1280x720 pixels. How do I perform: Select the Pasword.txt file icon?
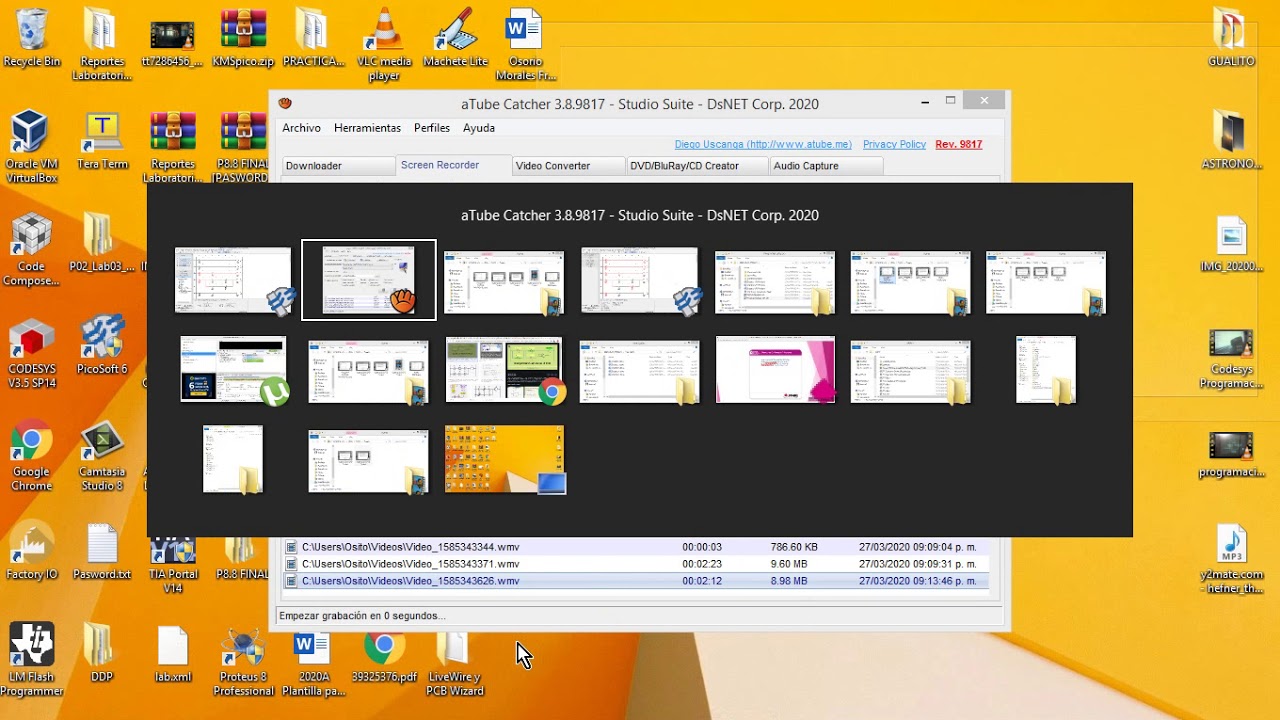pos(101,551)
